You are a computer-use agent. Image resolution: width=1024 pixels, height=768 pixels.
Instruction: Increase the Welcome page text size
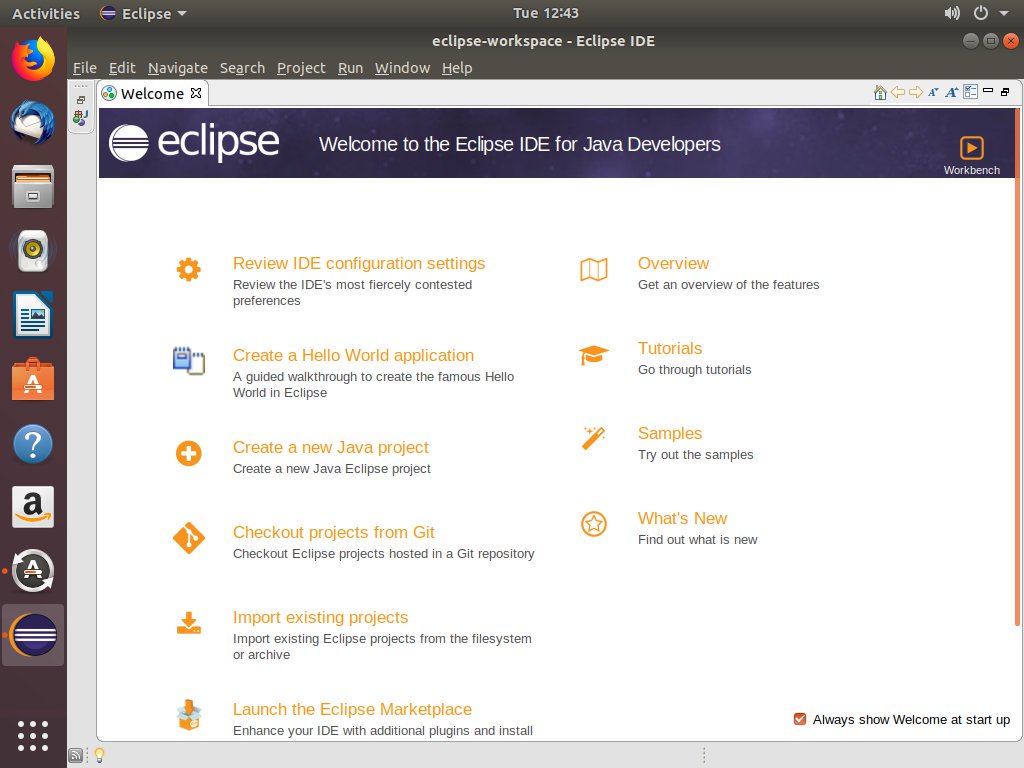click(951, 91)
